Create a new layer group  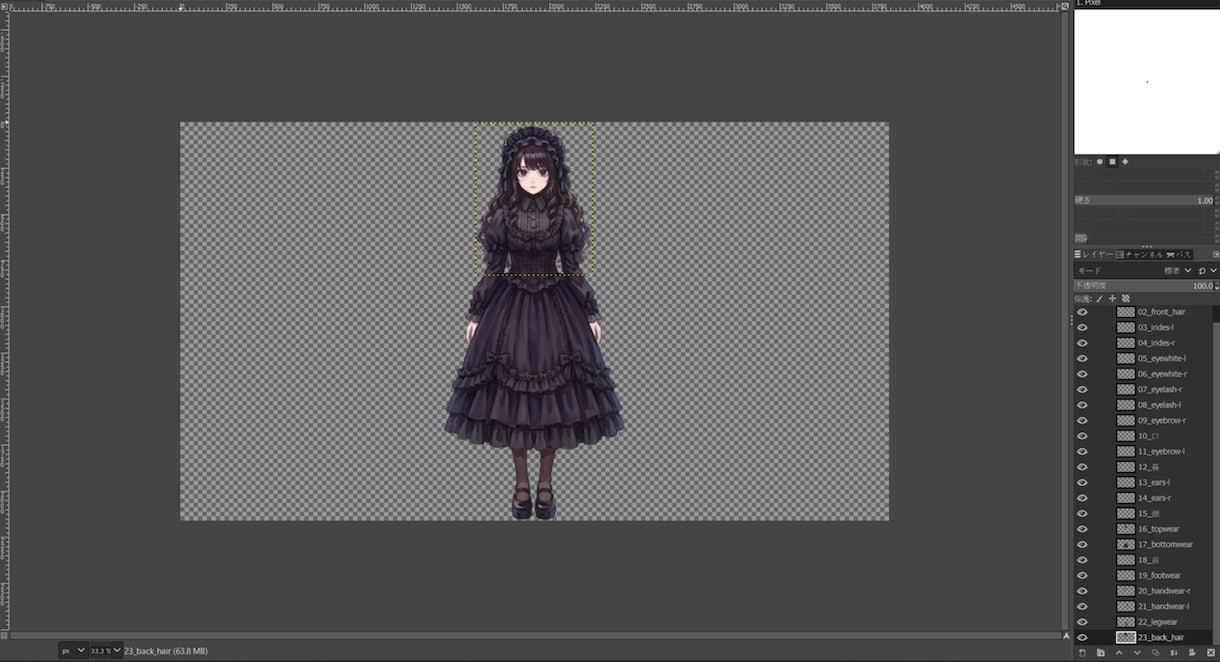coord(1100,653)
